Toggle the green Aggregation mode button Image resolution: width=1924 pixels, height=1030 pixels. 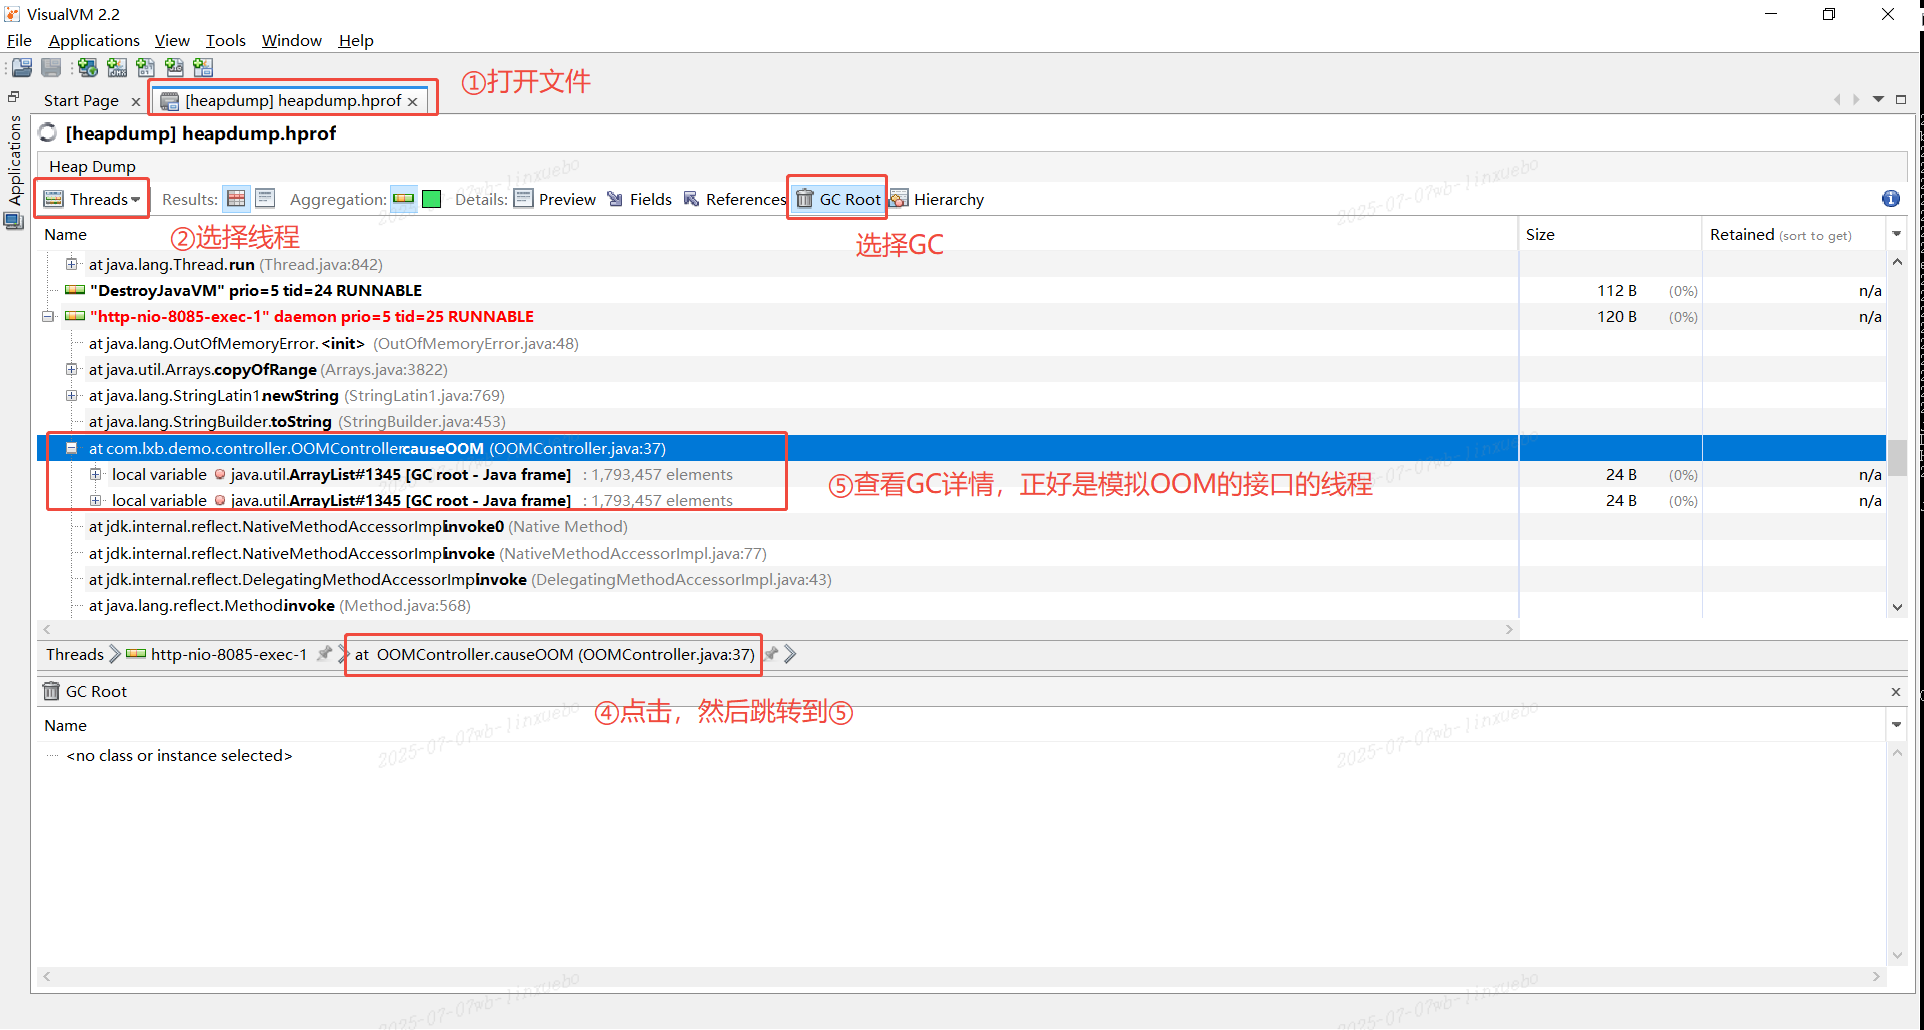(431, 198)
